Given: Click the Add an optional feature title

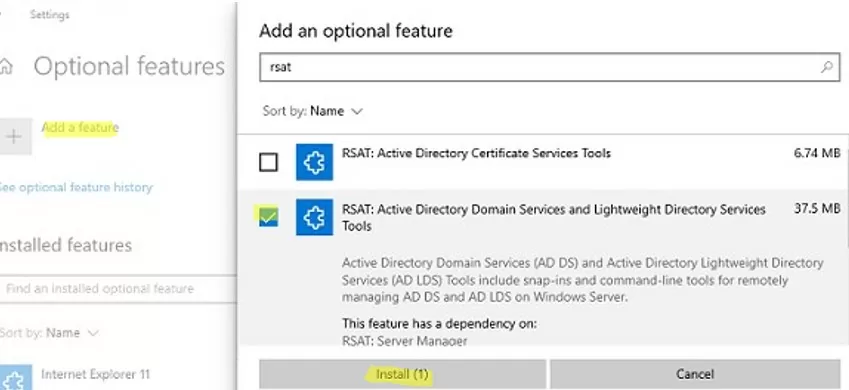Looking at the screenshot, I should click(356, 30).
